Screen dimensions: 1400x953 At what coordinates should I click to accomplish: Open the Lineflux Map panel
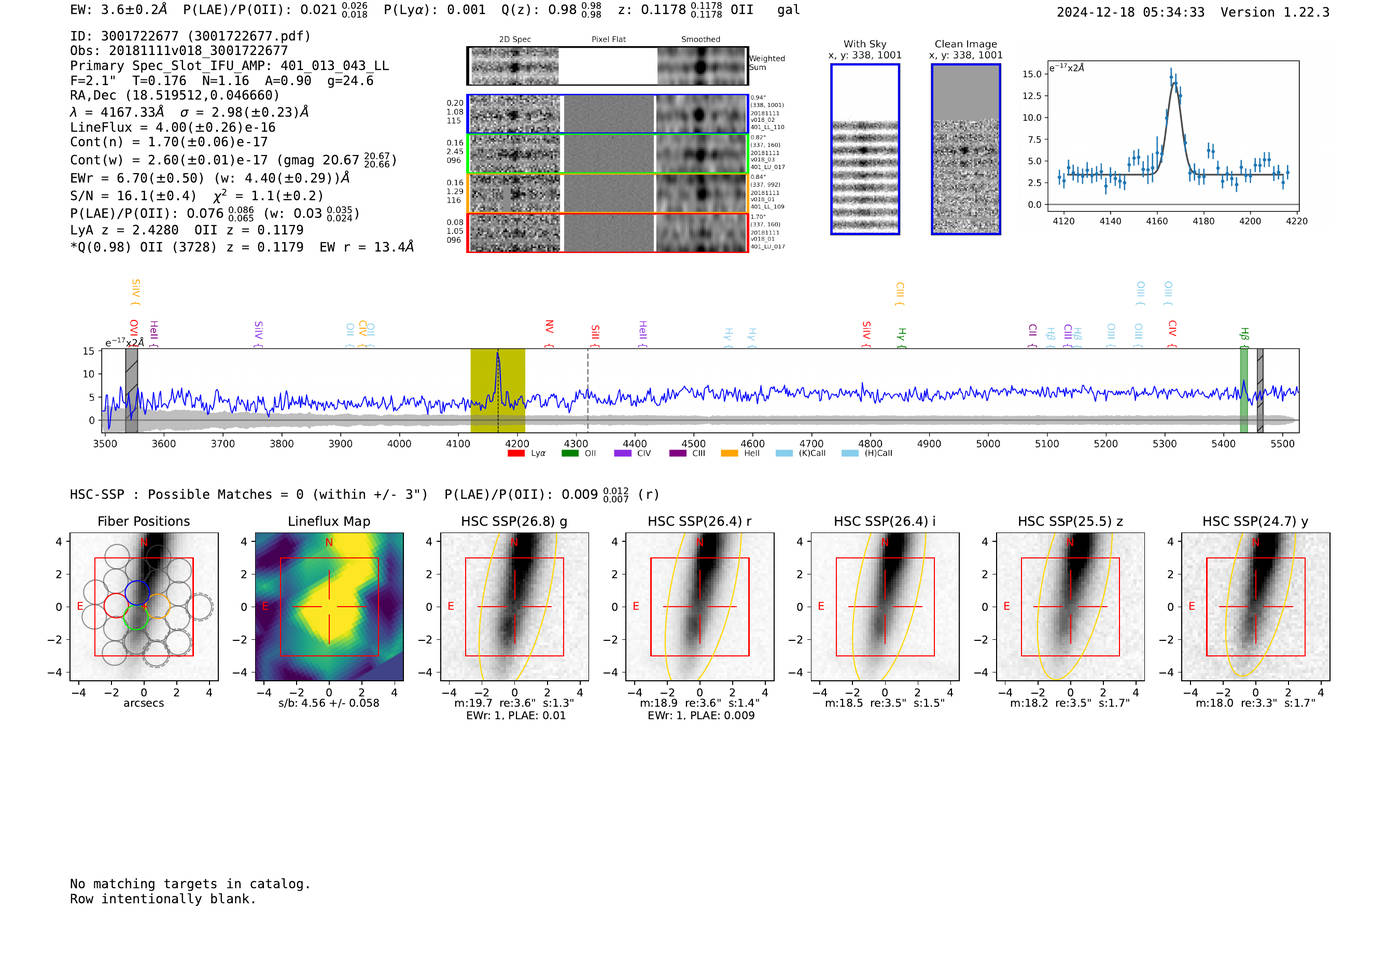(x=329, y=606)
